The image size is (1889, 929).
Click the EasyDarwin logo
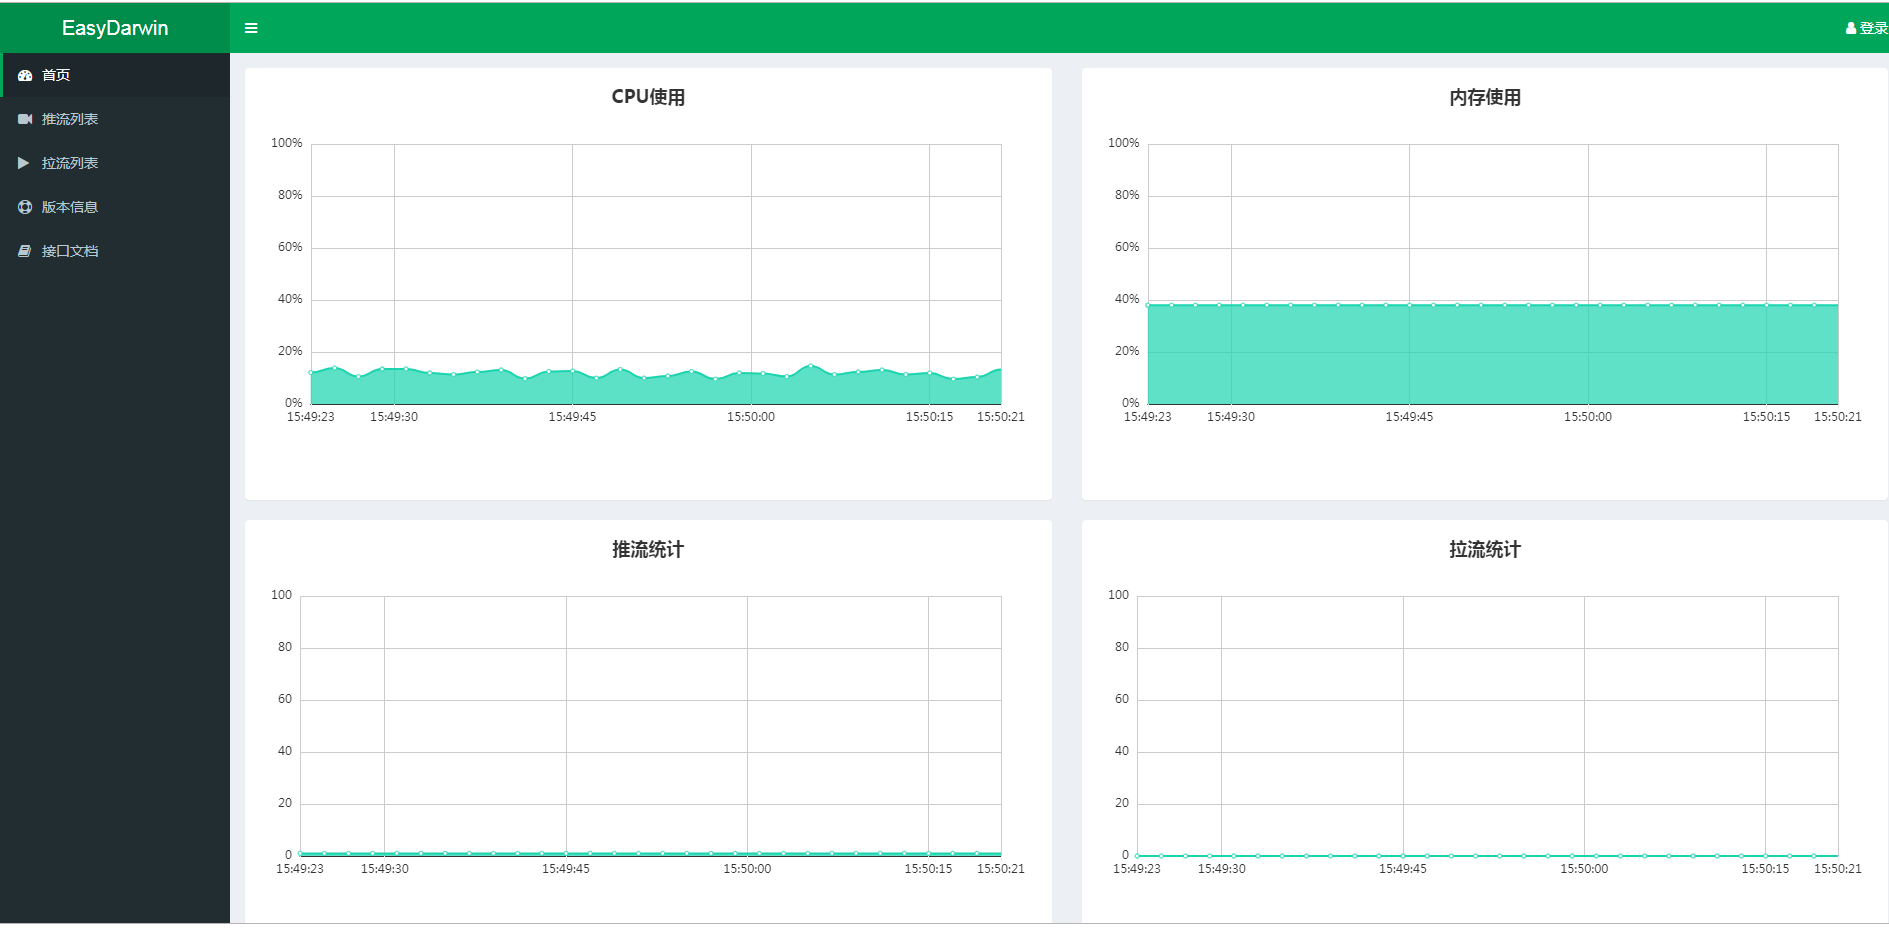point(114,27)
